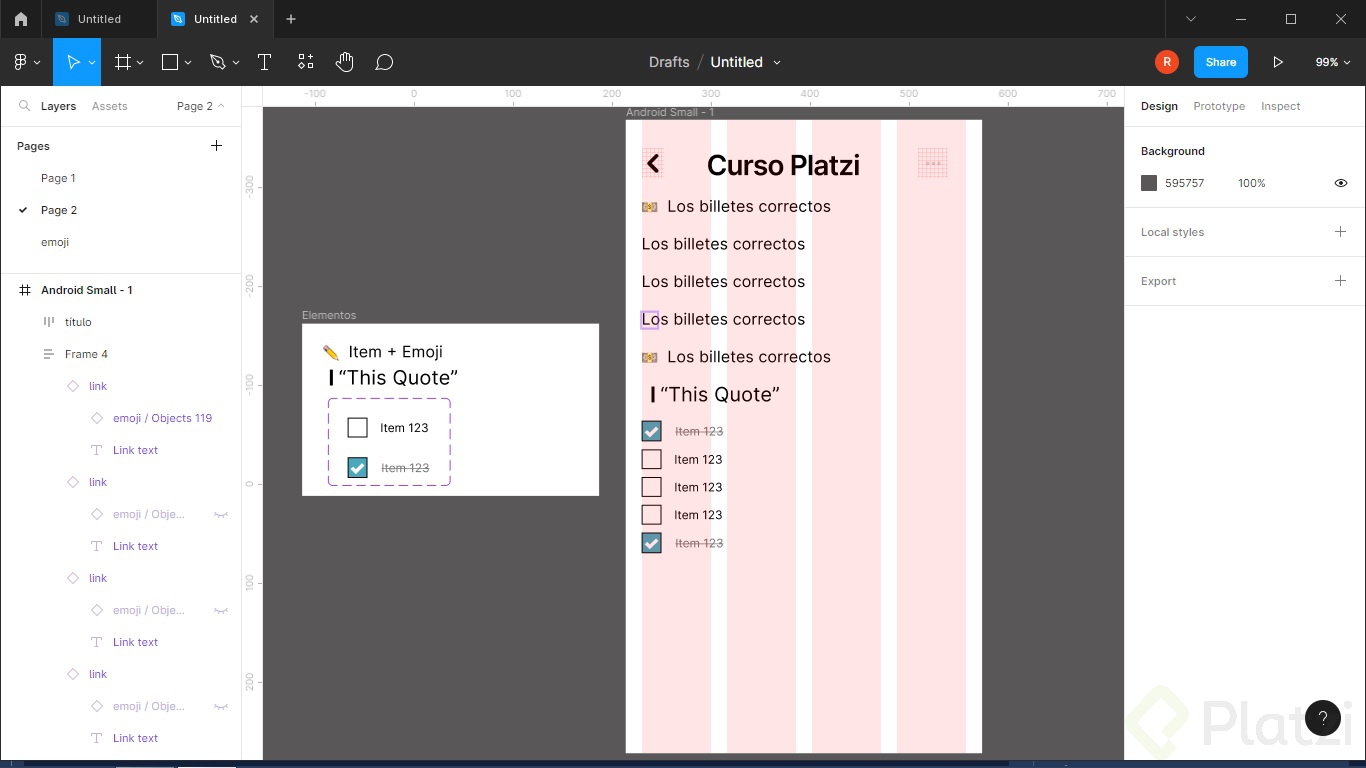Click the background color swatch
Image resolution: width=1366 pixels, height=768 pixels.
point(1149,183)
